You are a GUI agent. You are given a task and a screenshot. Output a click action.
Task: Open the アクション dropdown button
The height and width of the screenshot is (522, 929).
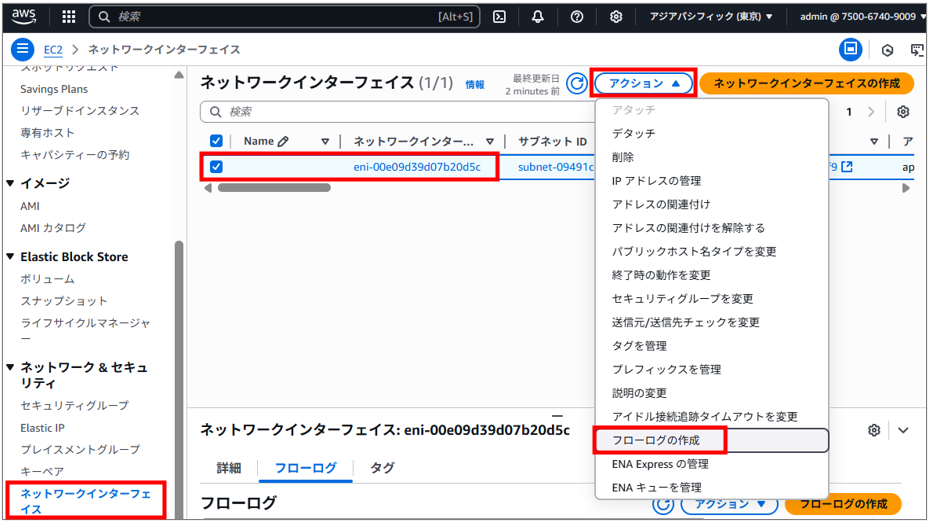tap(643, 84)
